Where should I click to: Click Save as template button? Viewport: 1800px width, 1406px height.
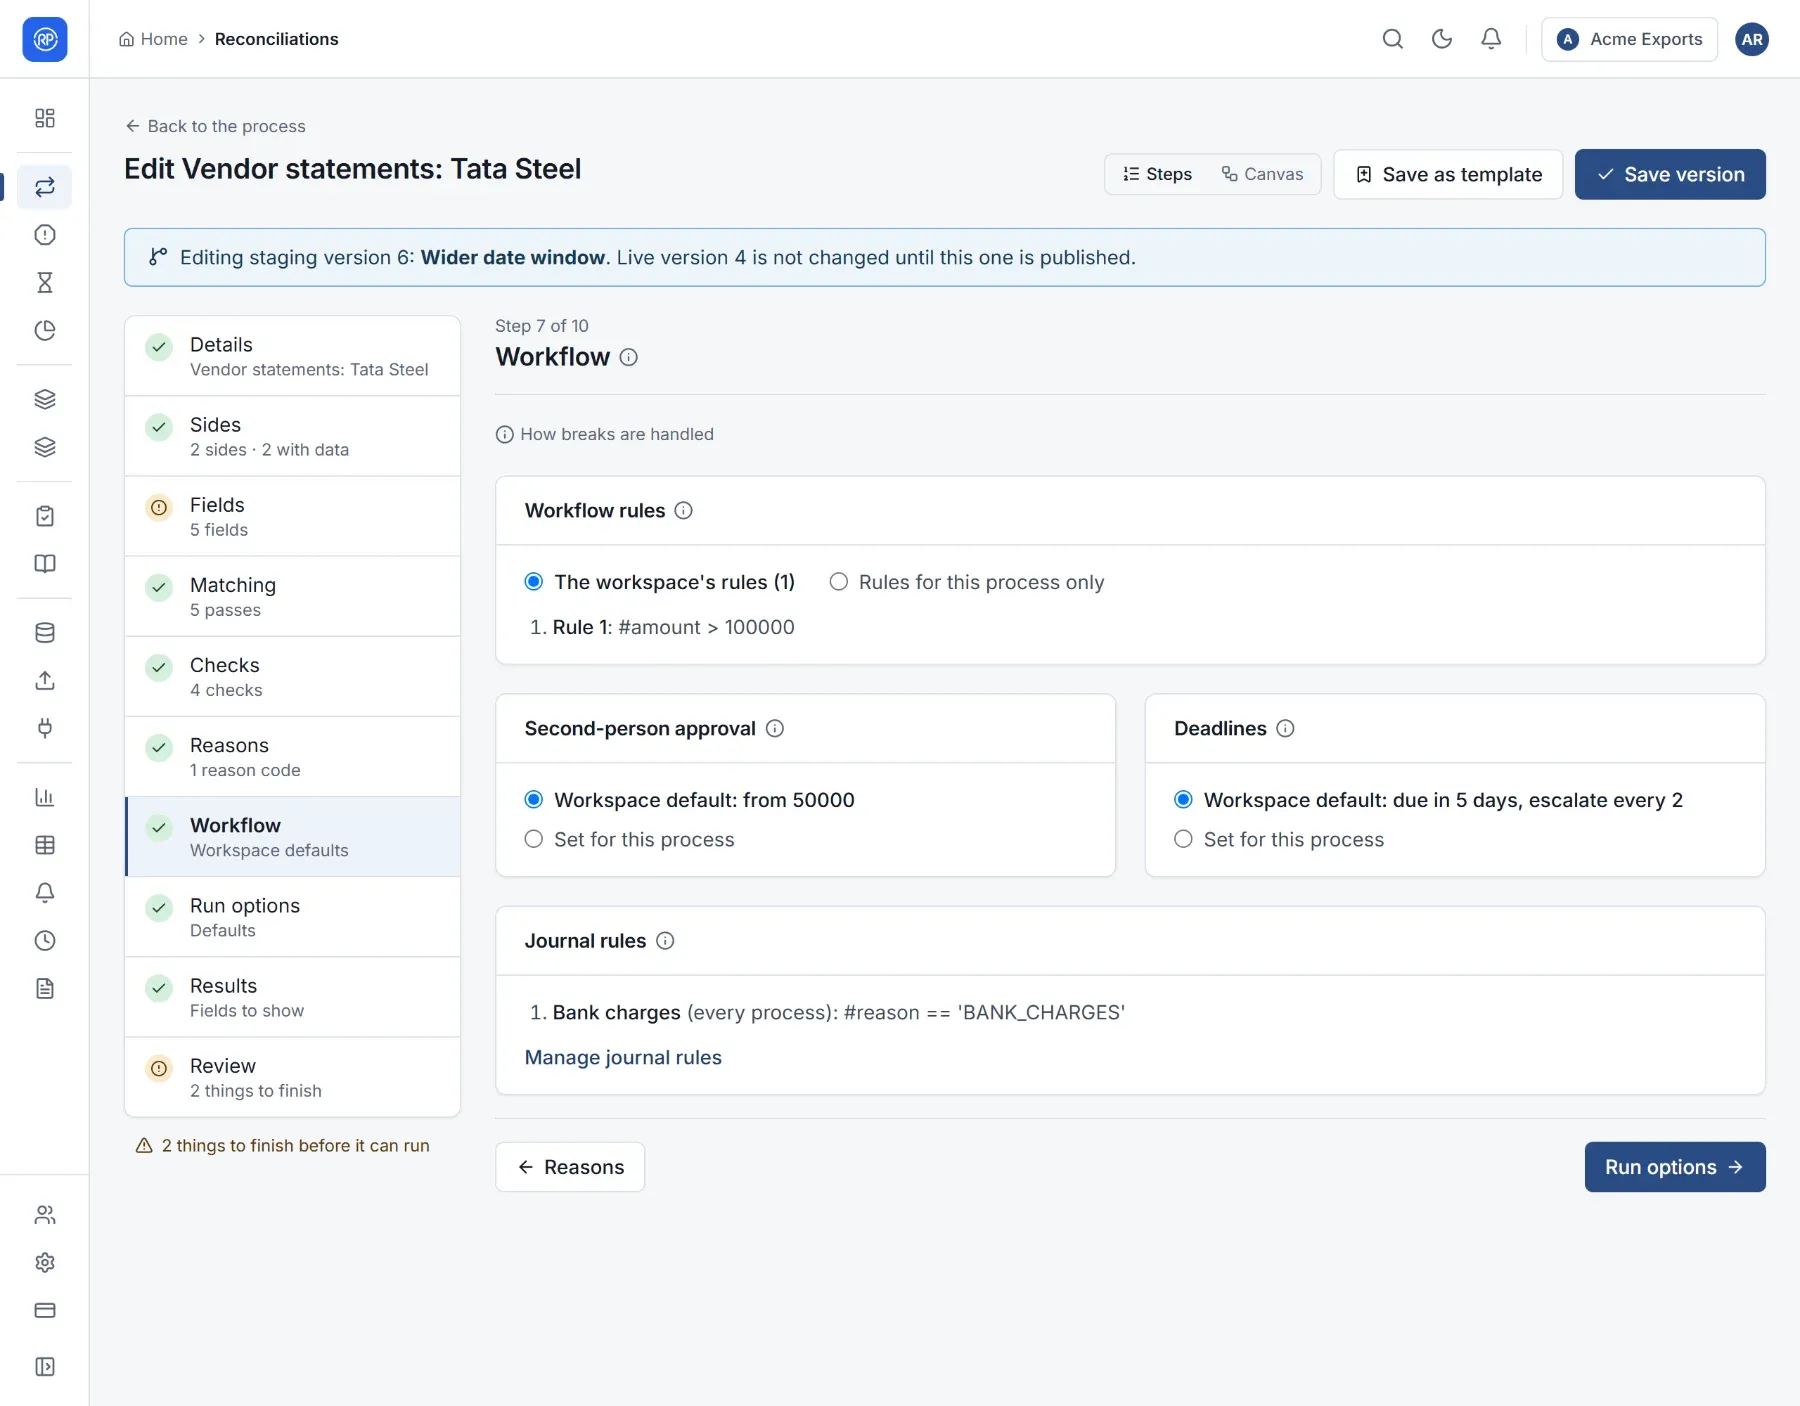(1448, 174)
